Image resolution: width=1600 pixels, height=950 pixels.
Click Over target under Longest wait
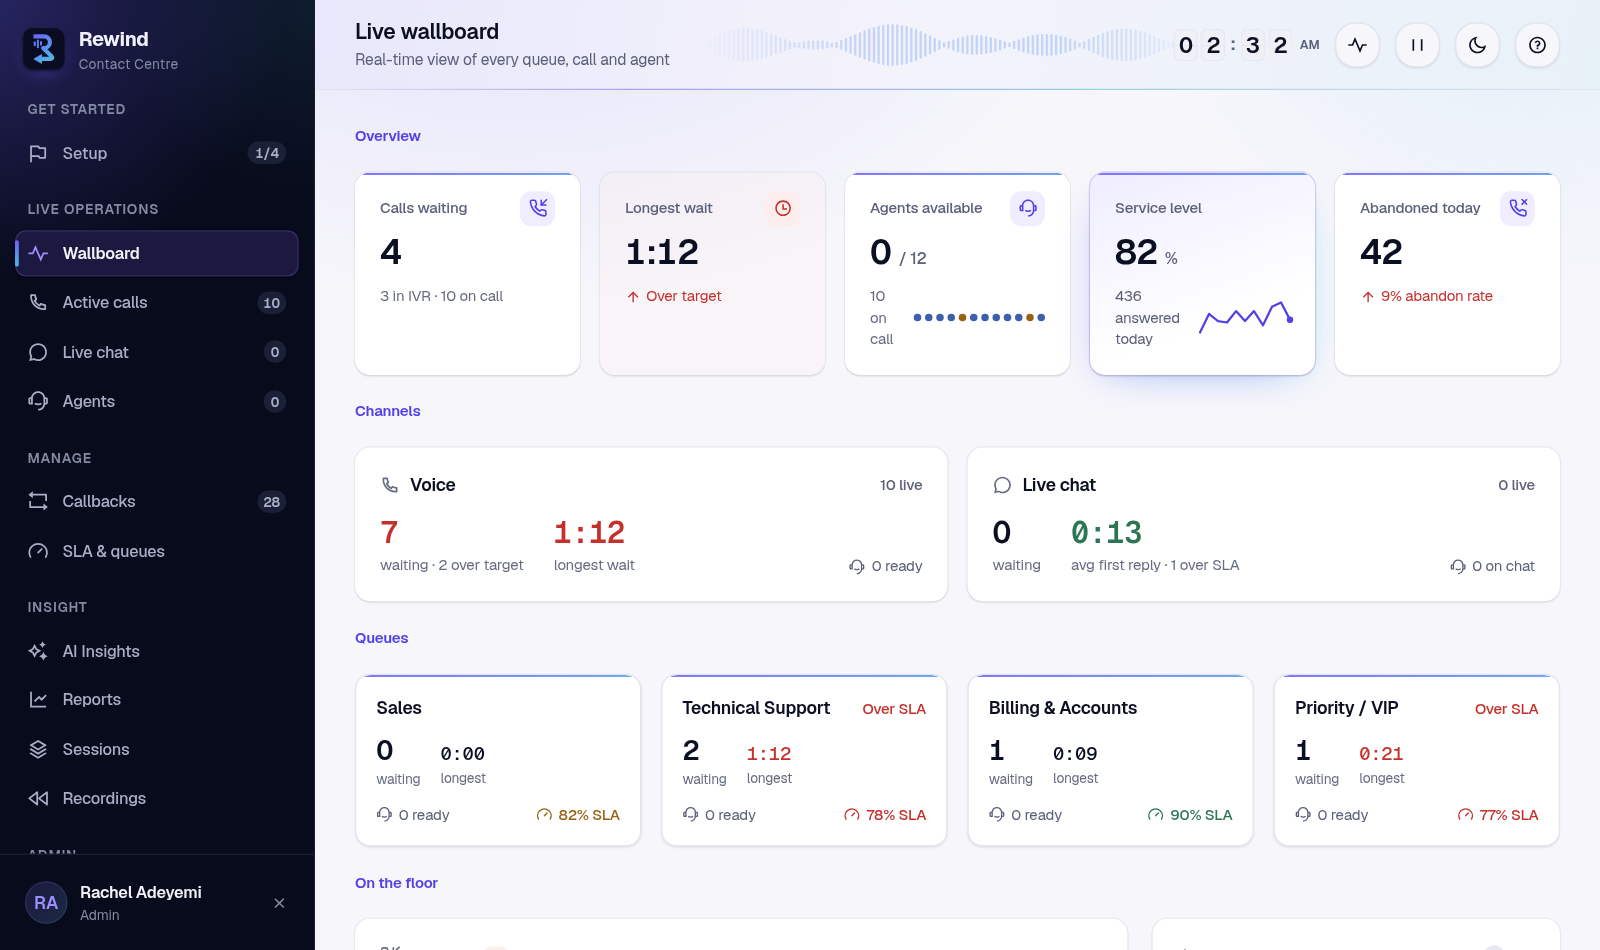point(674,296)
